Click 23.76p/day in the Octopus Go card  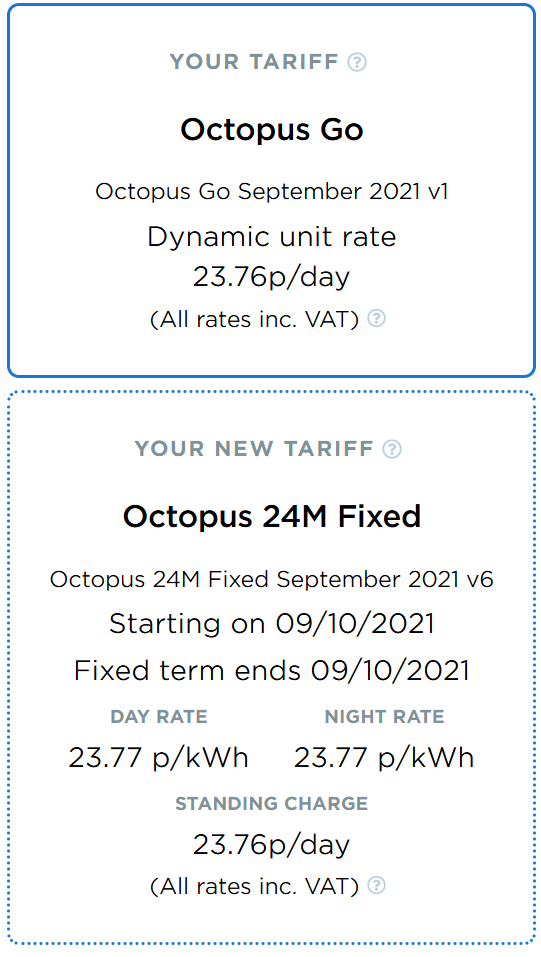[x=272, y=277]
